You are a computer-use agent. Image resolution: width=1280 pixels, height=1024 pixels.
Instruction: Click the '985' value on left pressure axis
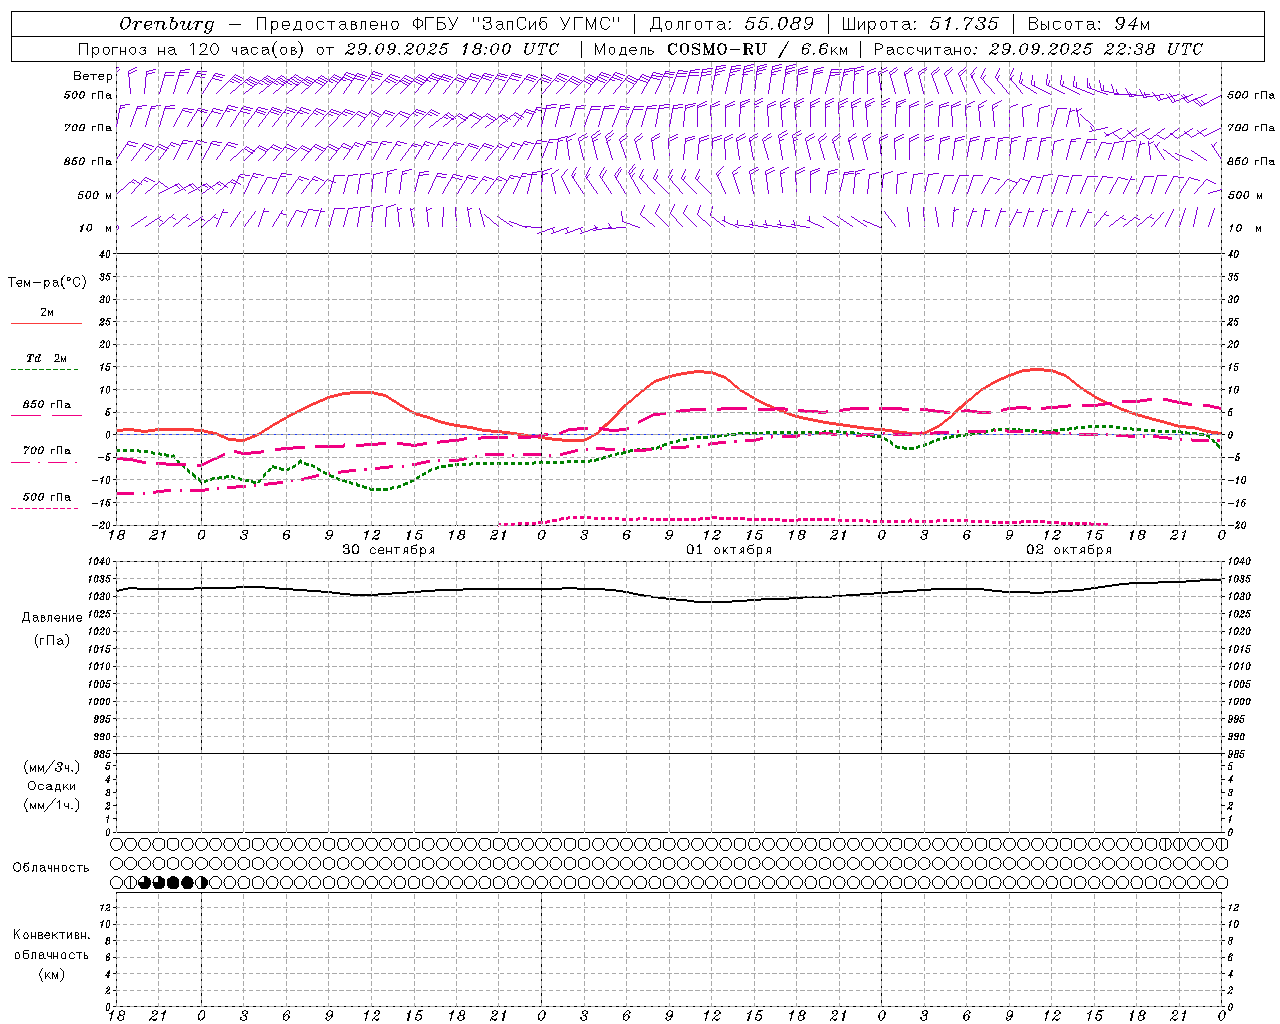click(x=102, y=754)
